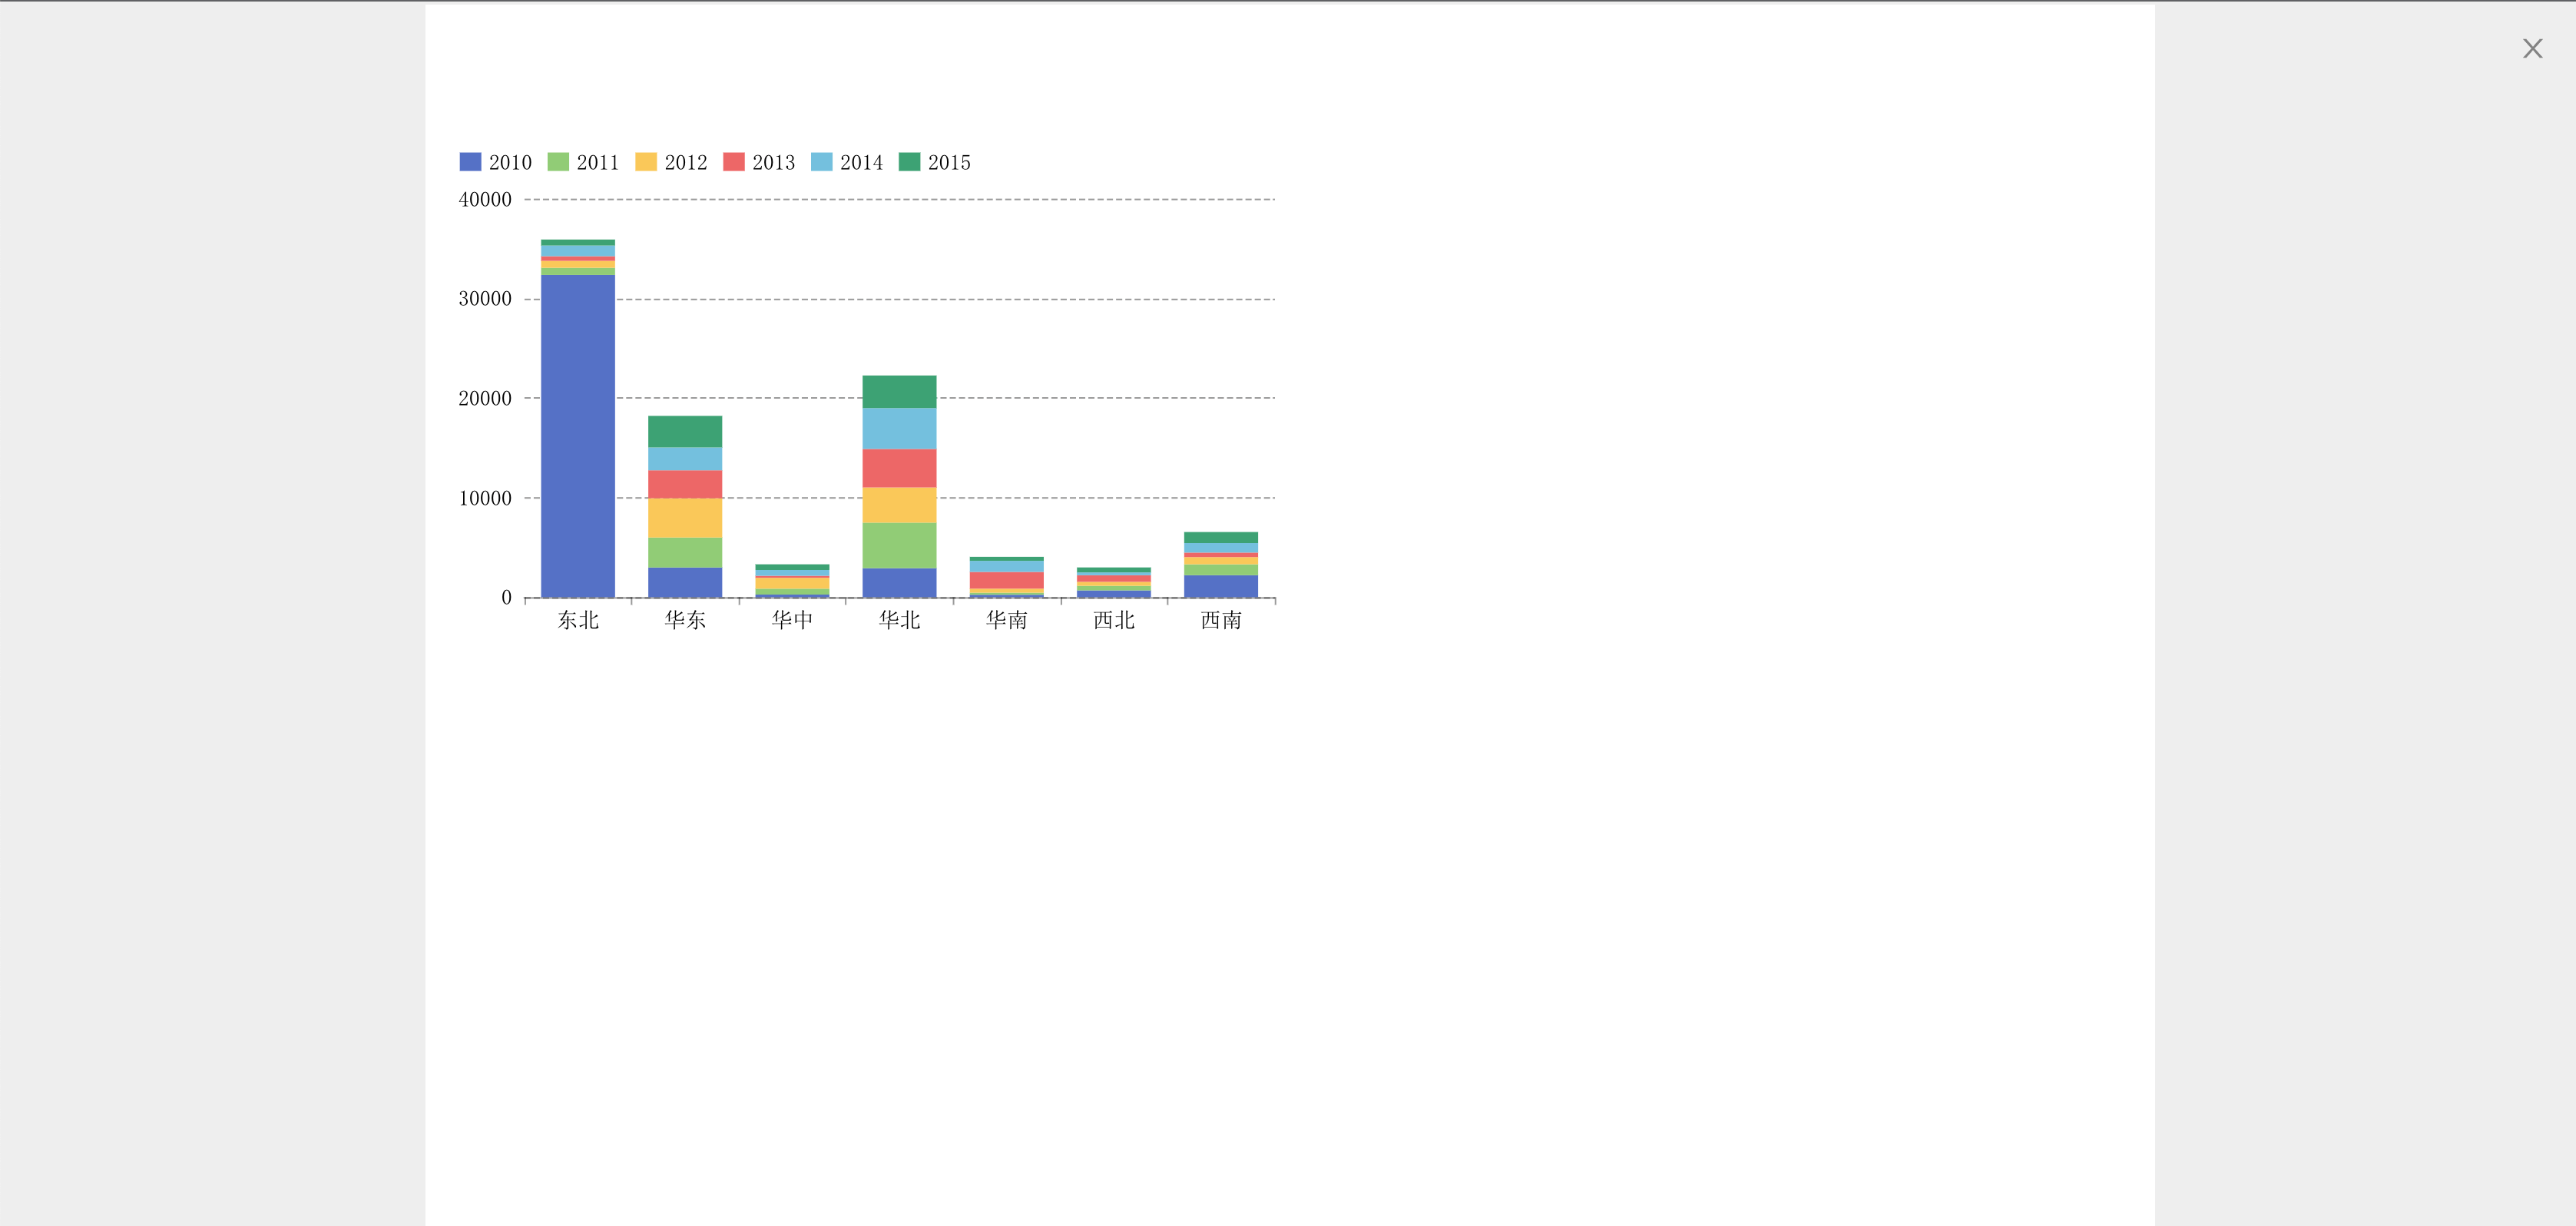
Task: Toggle the 2012 series in the legend
Action: point(672,162)
